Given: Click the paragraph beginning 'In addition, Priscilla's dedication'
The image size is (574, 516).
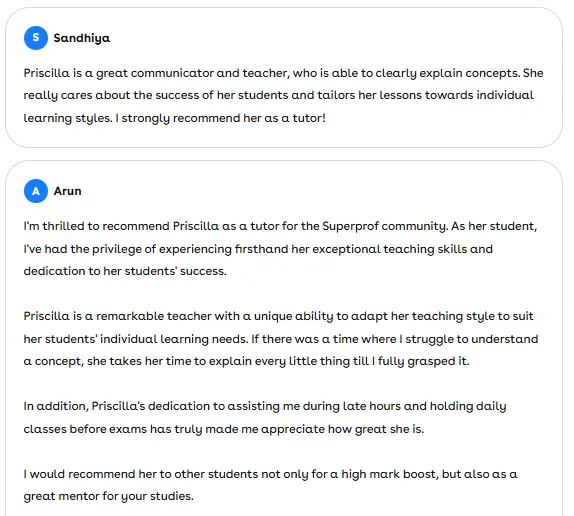Looking at the screenshot, I should click(x=265, y=418).
